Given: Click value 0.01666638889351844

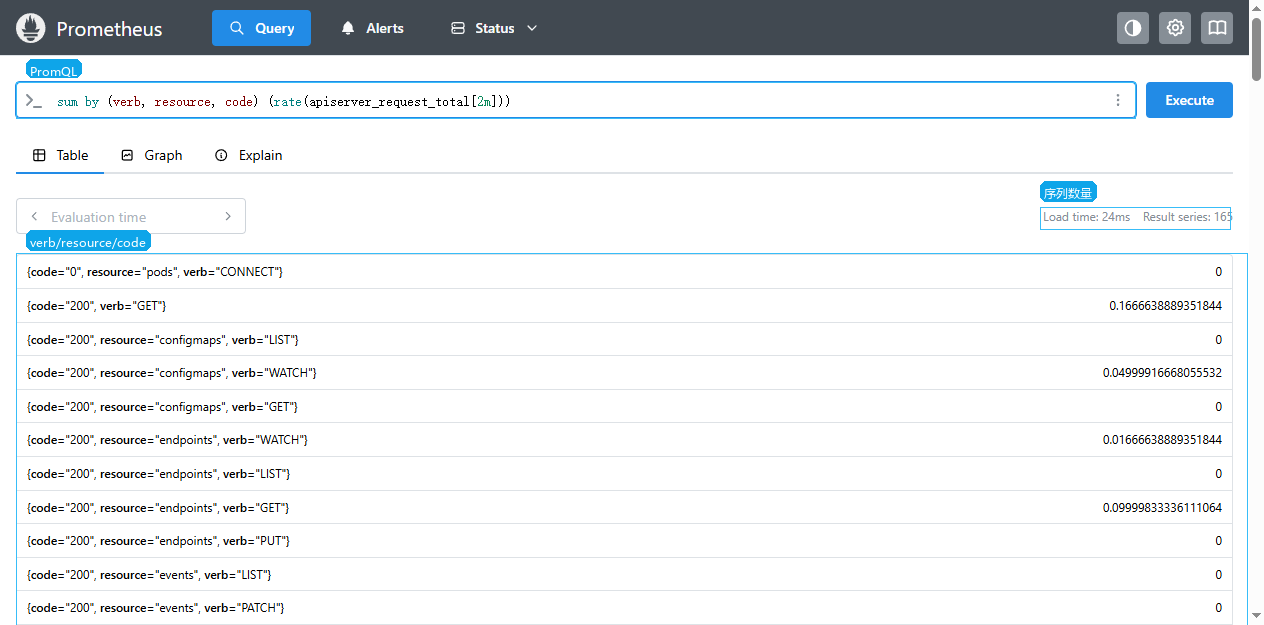Looking at the screenshot, I should 1162,439.
